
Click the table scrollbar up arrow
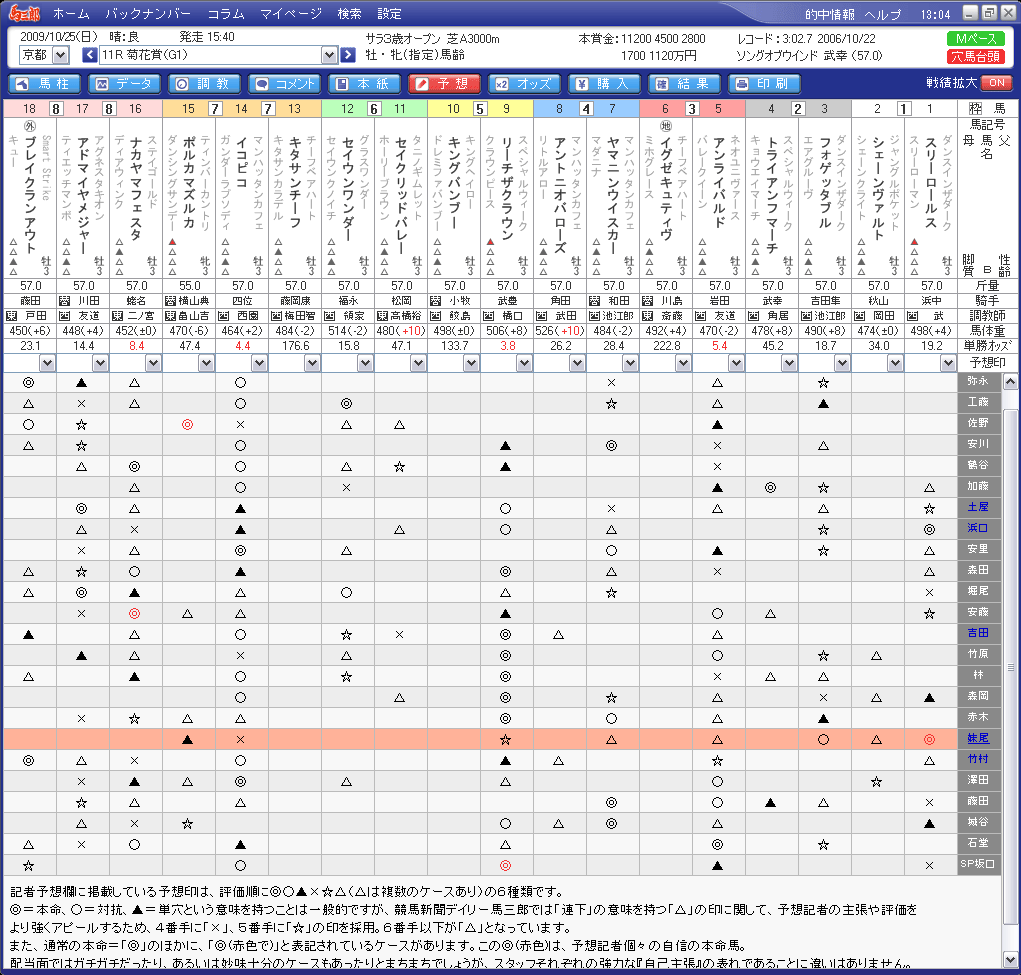click(1011, 382)
